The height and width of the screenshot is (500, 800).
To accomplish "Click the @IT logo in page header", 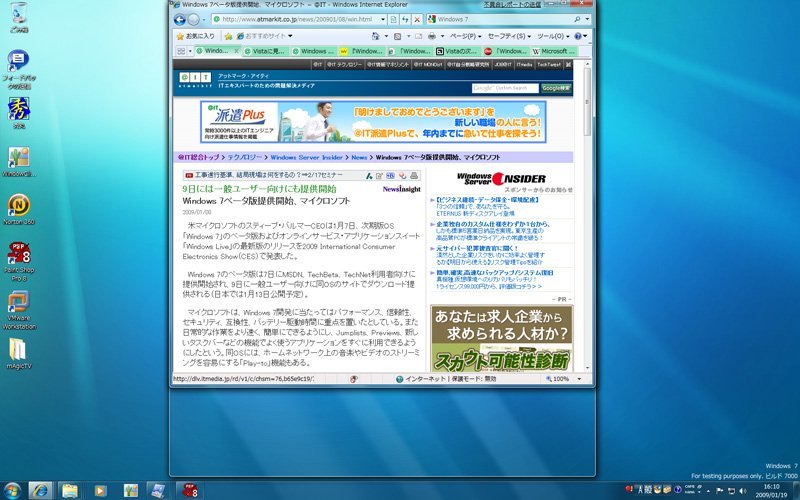I will [x=195, y=79].
